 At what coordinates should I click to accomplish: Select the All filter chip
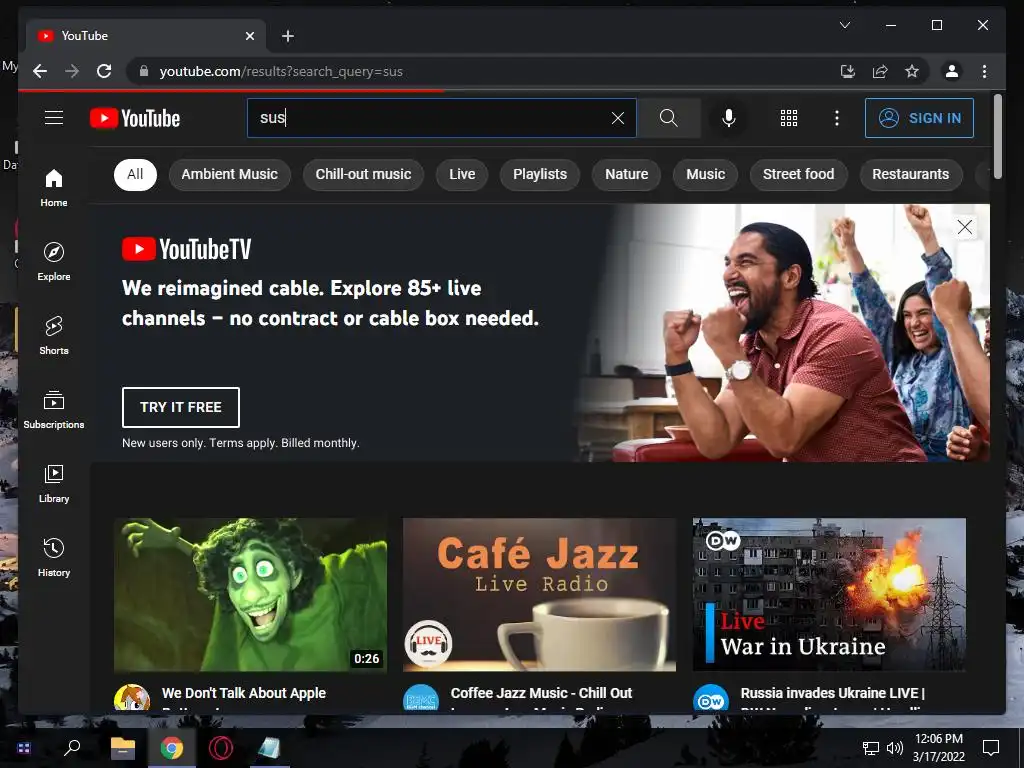[x=135, y=174]
